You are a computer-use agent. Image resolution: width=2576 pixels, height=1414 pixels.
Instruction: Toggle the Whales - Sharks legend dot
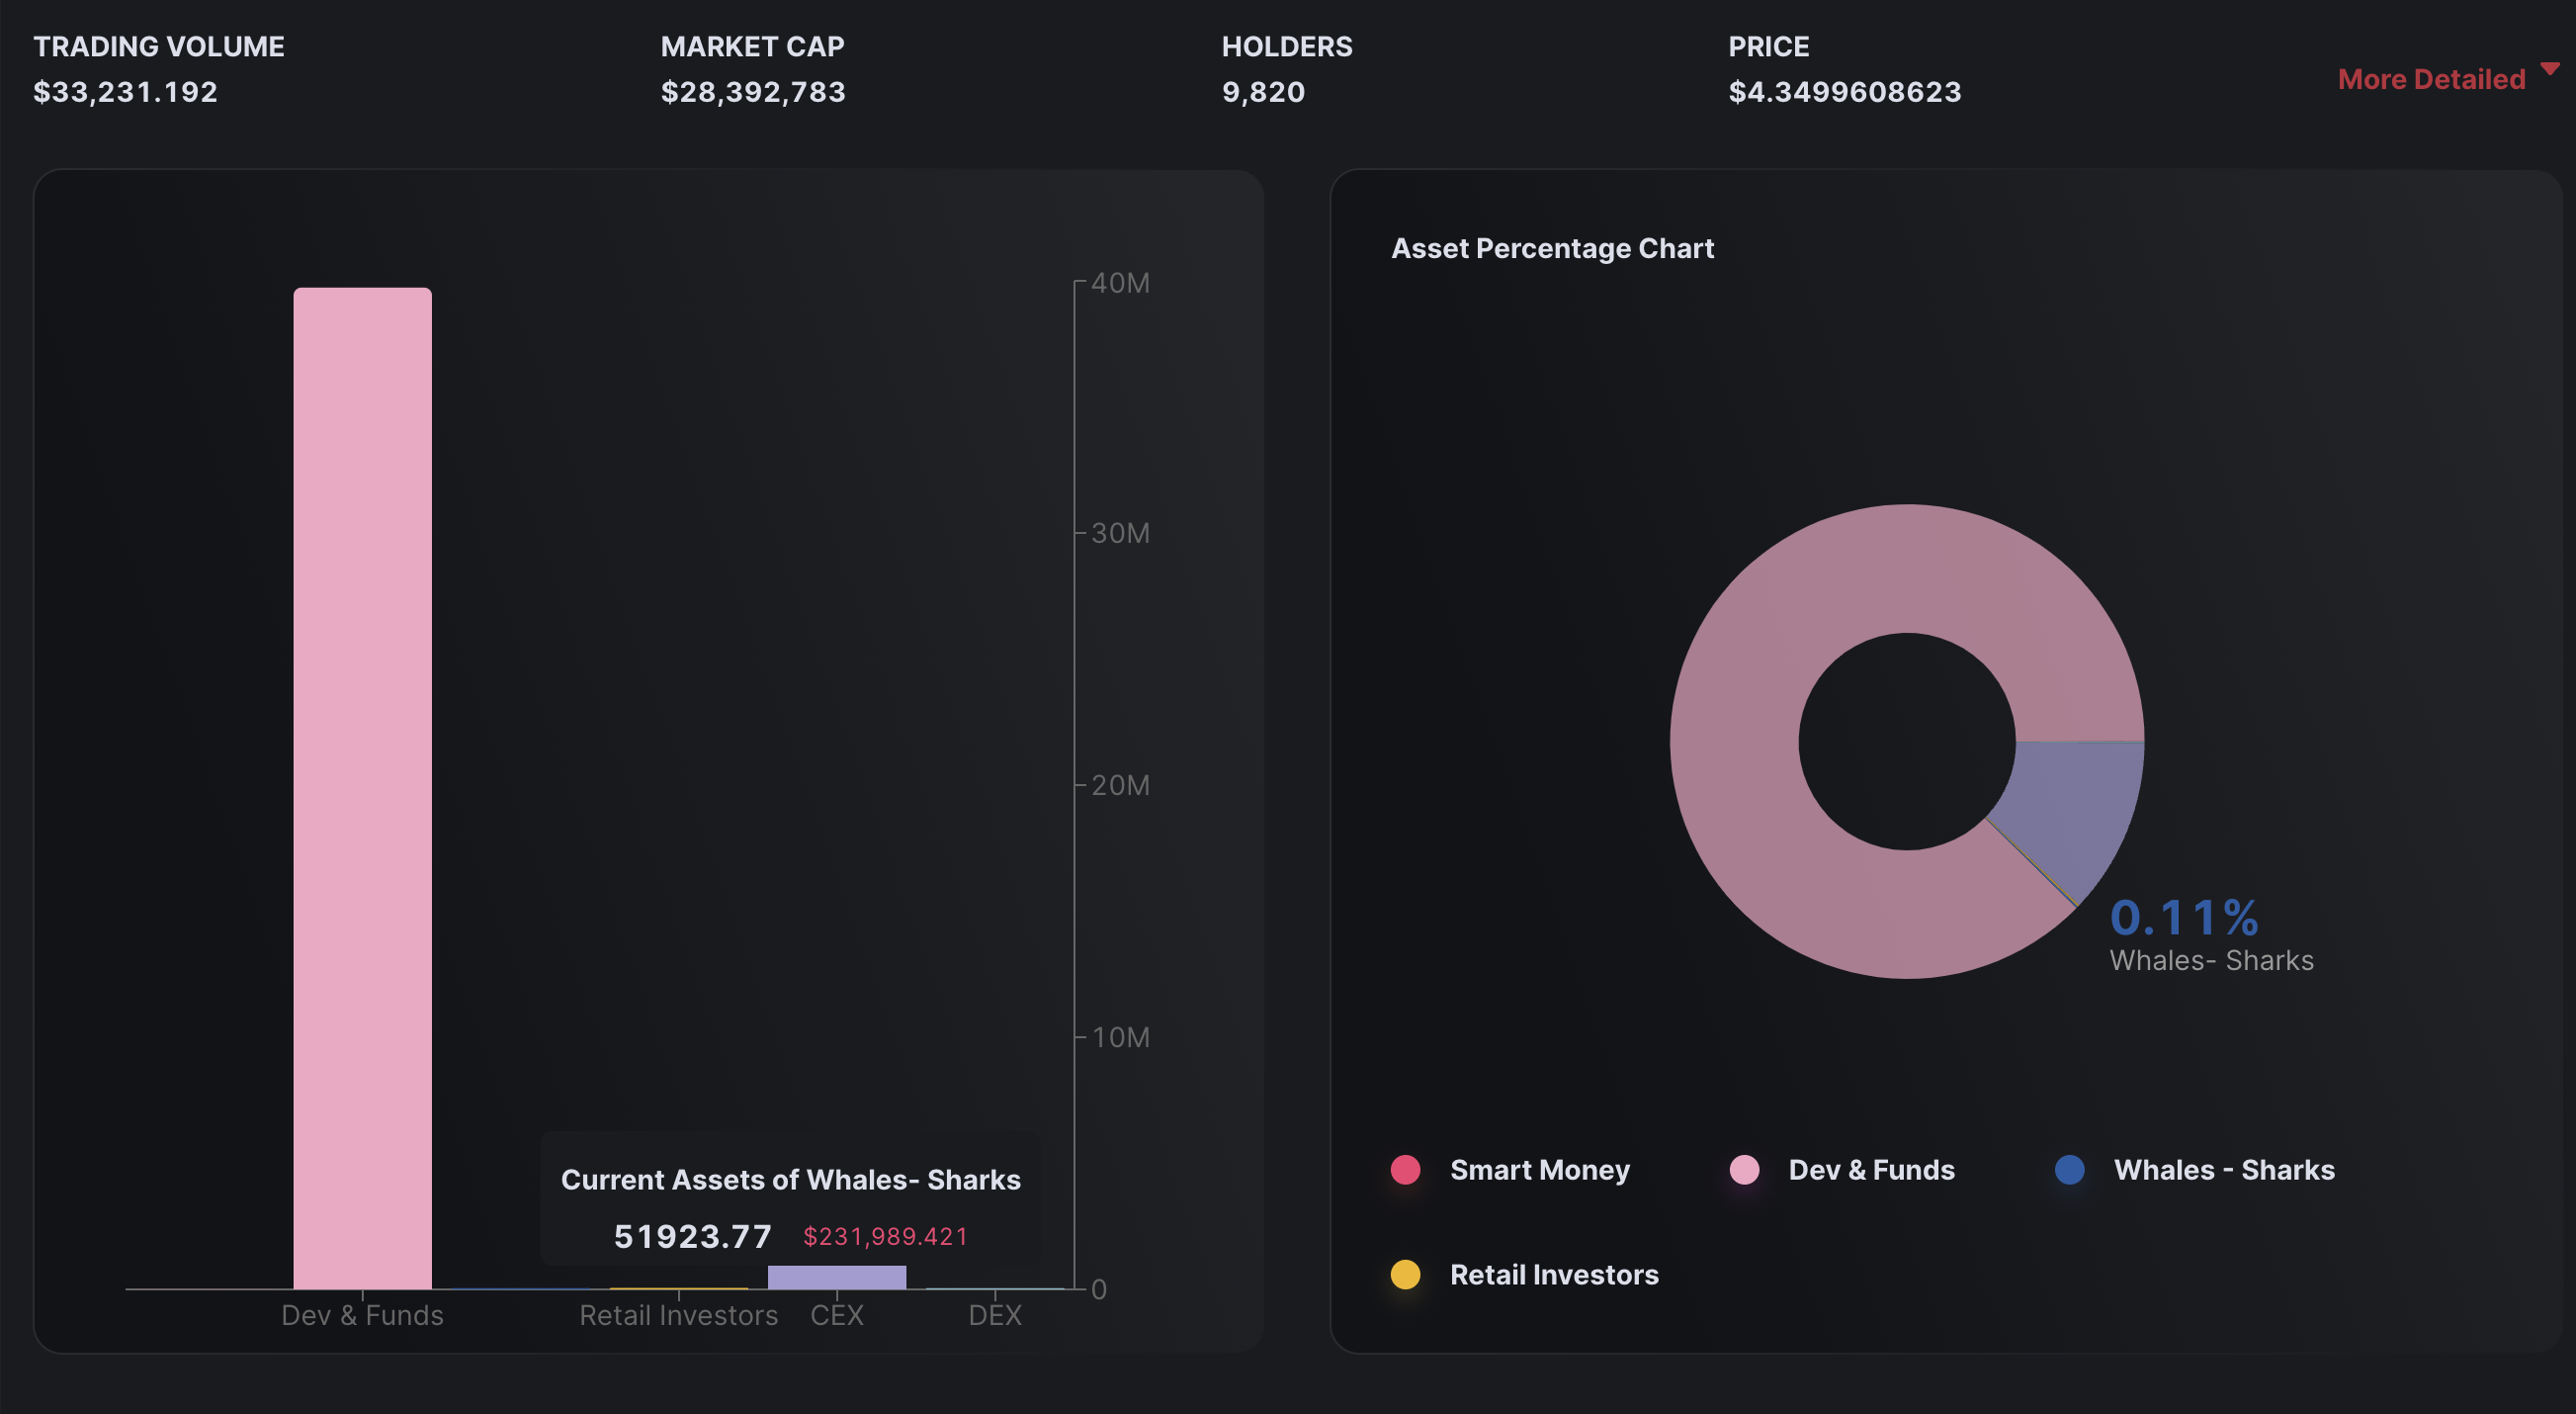coord(2069,1170)
